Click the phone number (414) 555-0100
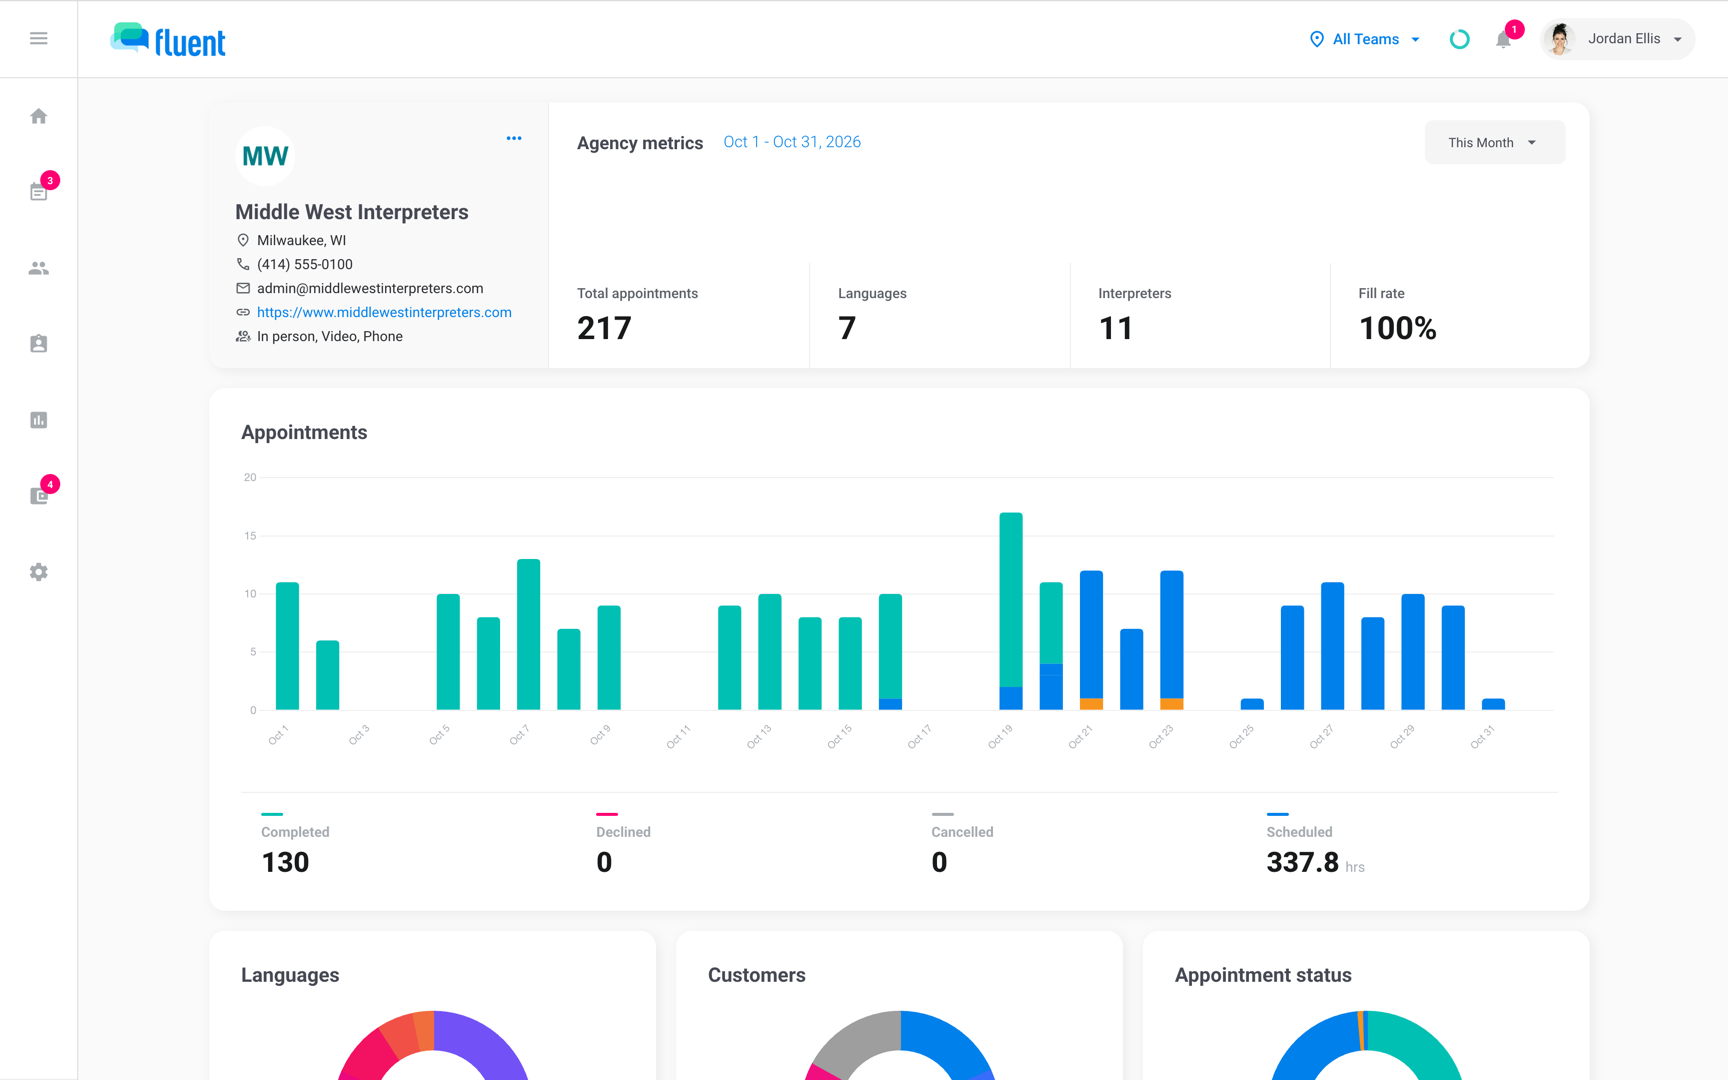Screen dimensions: 1728x1080 click(305, 264)
